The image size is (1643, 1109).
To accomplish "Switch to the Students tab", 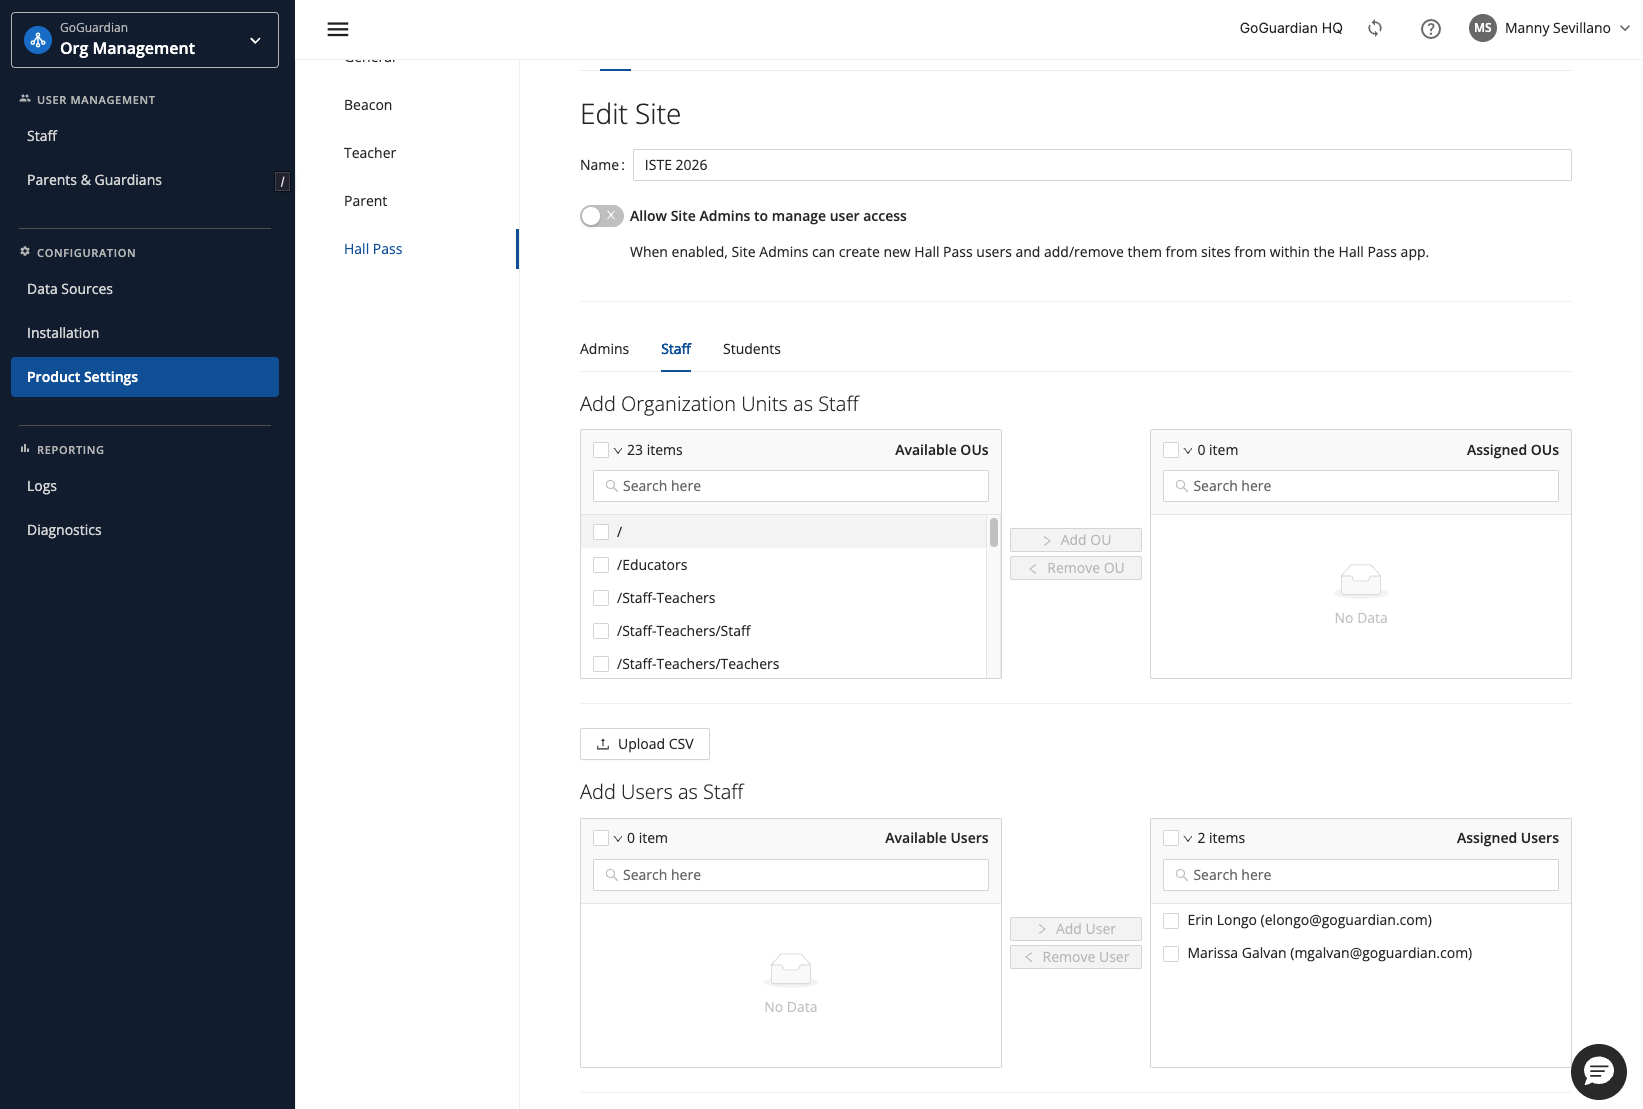I will tap(752, 349).
